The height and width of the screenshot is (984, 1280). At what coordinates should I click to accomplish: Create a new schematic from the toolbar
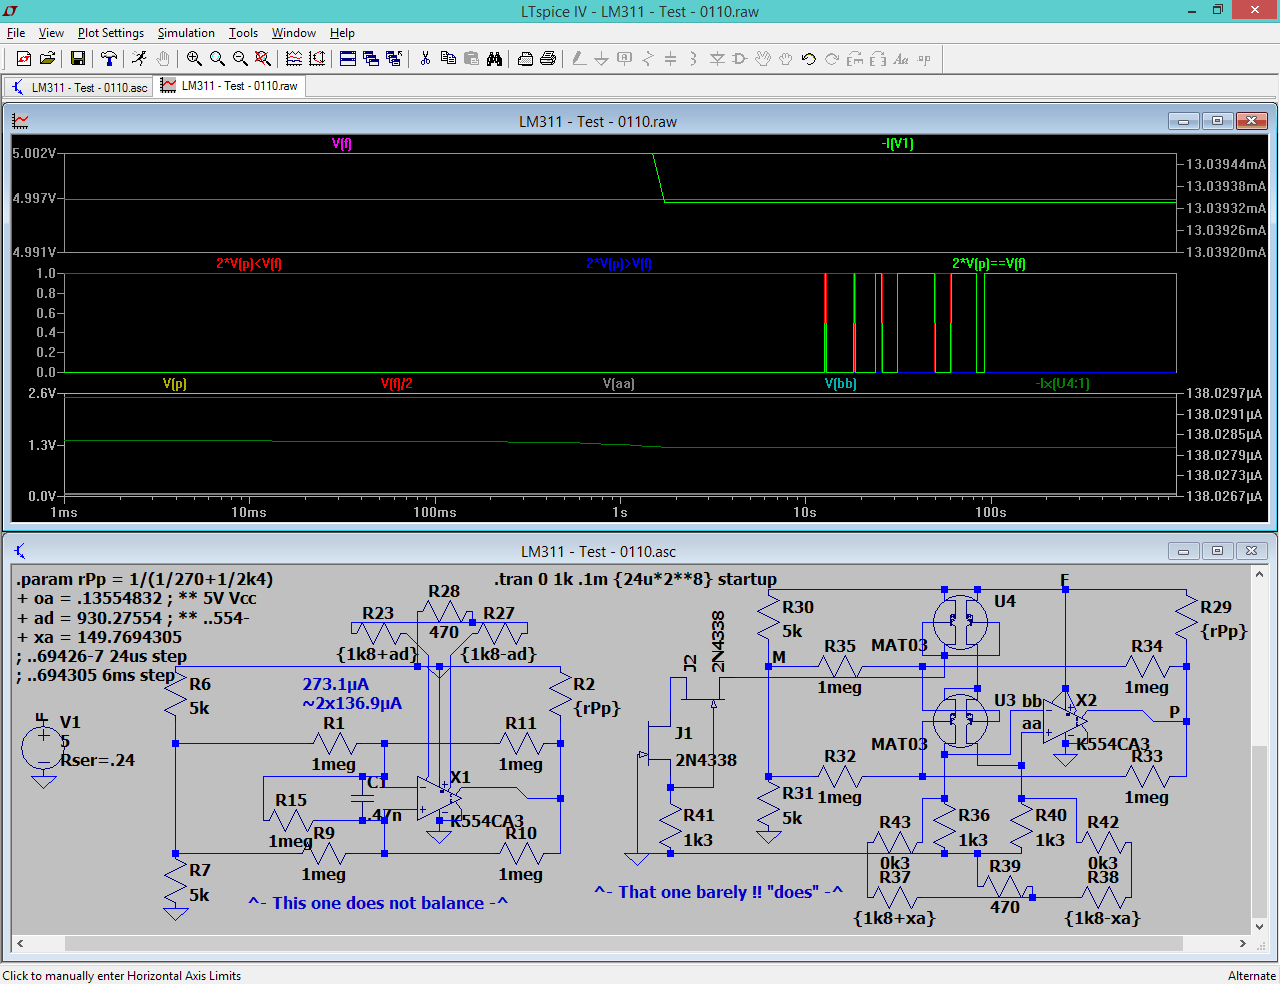tap(24, 59)
